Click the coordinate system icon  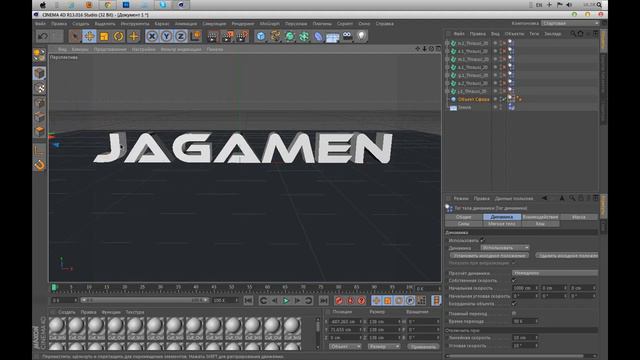pyautogui.click(x=196, y=36)
